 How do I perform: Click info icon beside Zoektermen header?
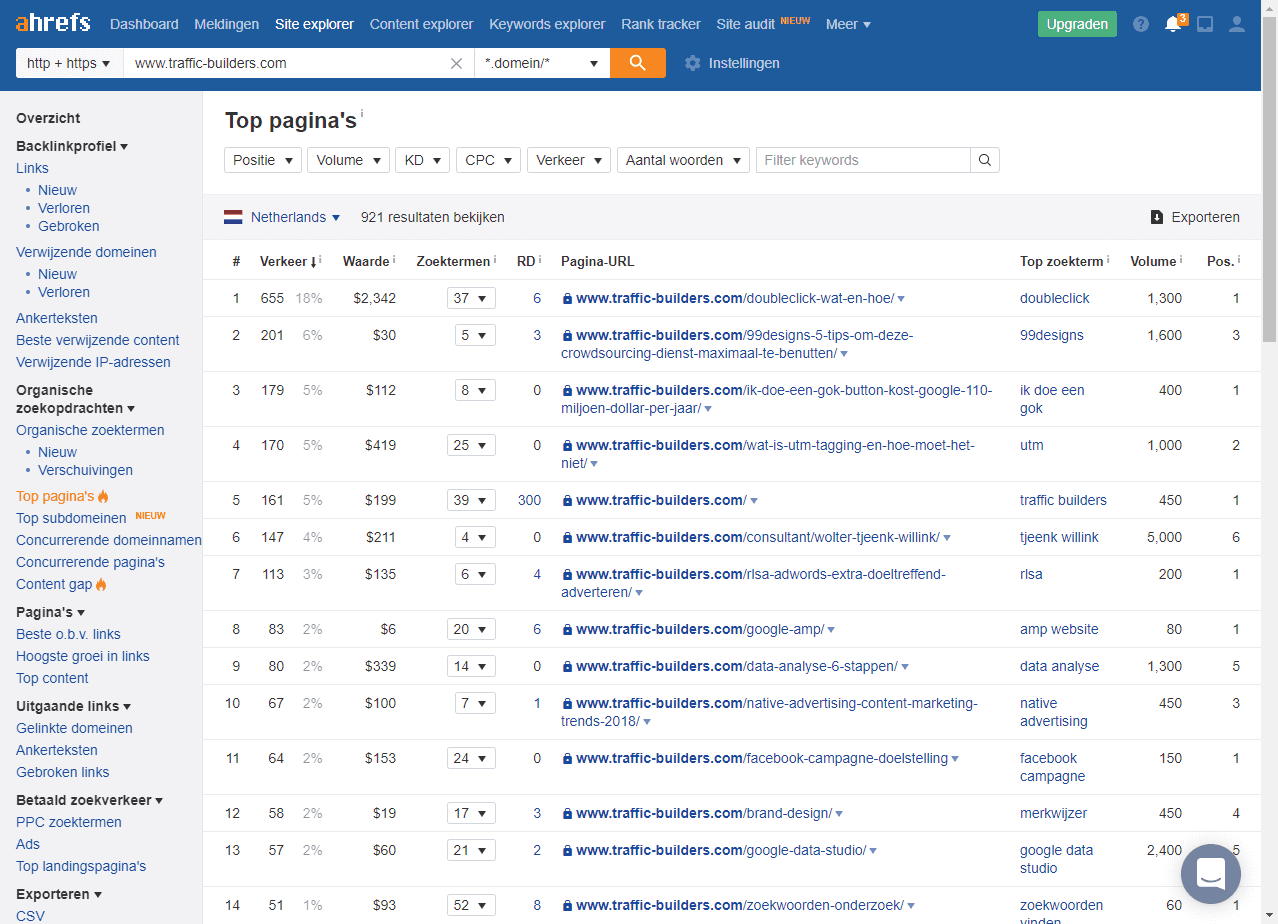pyautogui.click(x=495, y=260)
